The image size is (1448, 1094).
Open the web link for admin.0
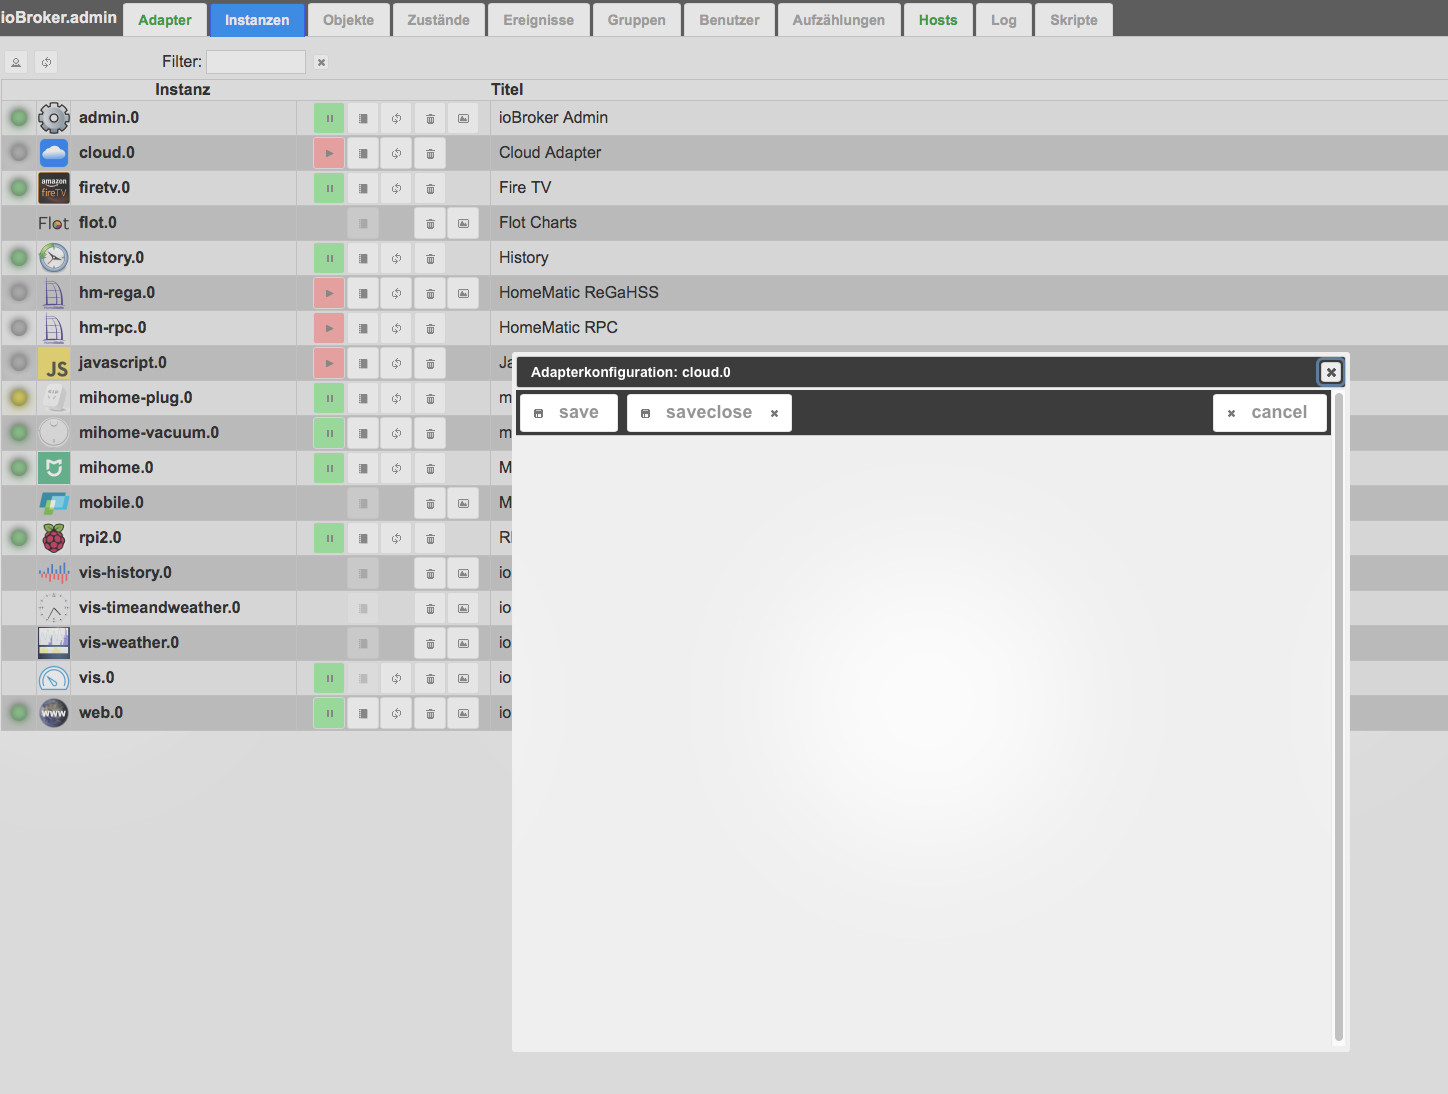point(463,118)
